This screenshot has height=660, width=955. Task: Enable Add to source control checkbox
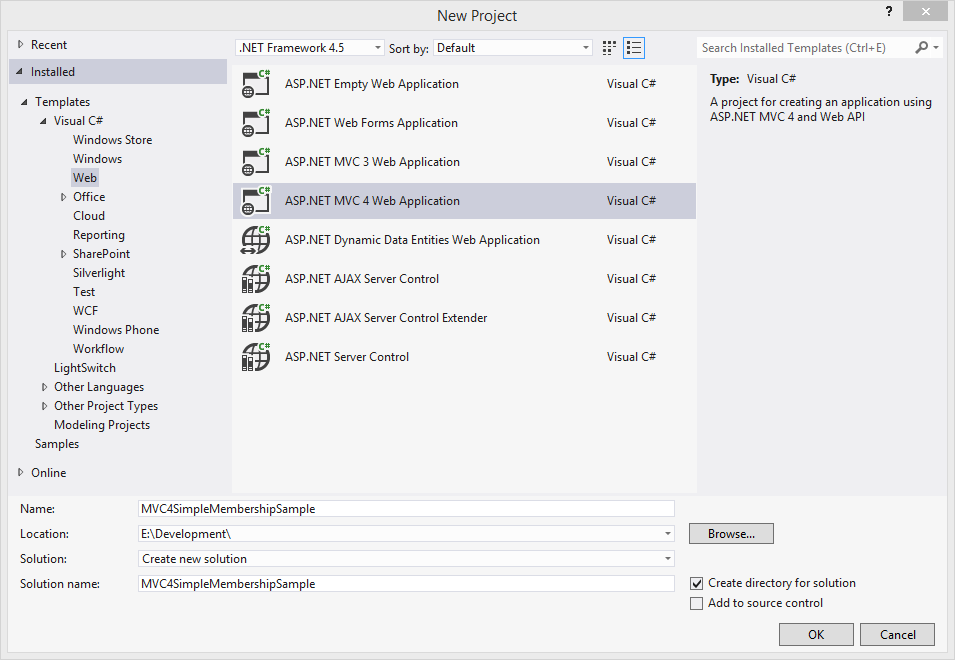[x=697, y=603]
